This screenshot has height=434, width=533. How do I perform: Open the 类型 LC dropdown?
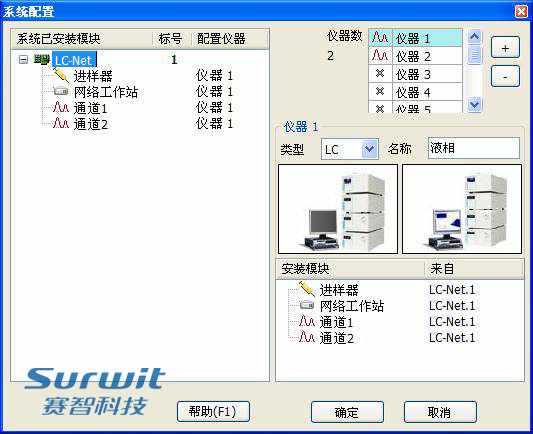point(369,149)
